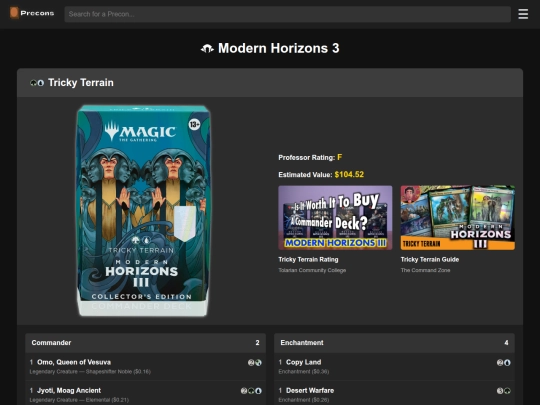Click the Modern Horizons 3 set symbol
Screen dimensions: 540x405
pyautogui.click(x=207, y=49)
